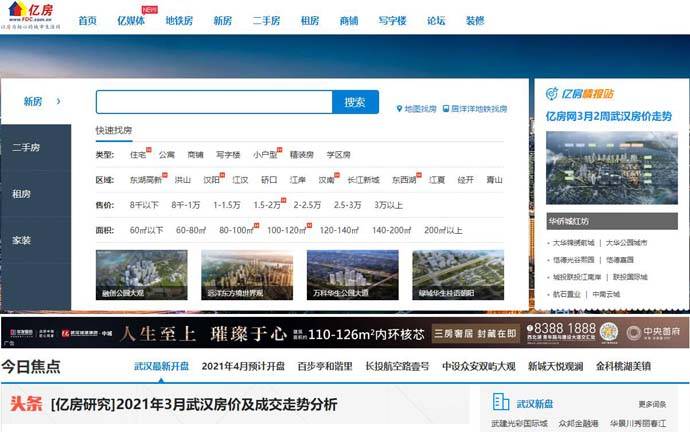Click the 大华锦绣前城 link
This screenshot has width=690, height=432.
(573, 243)
